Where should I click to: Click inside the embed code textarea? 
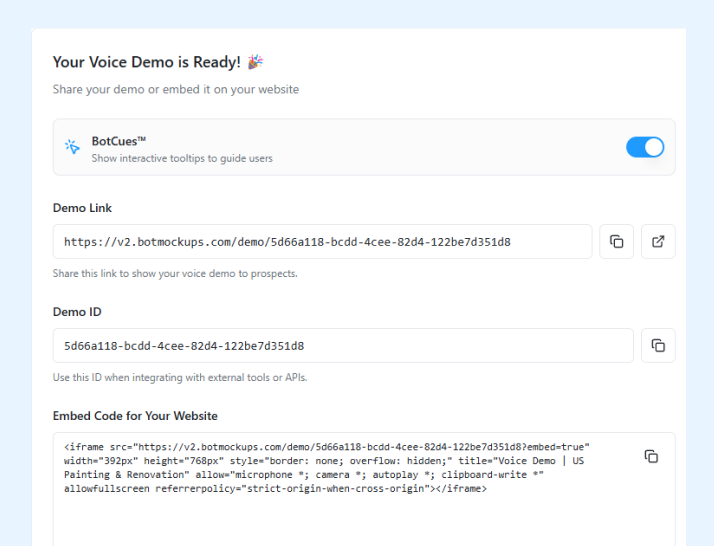tap(364, 489)
